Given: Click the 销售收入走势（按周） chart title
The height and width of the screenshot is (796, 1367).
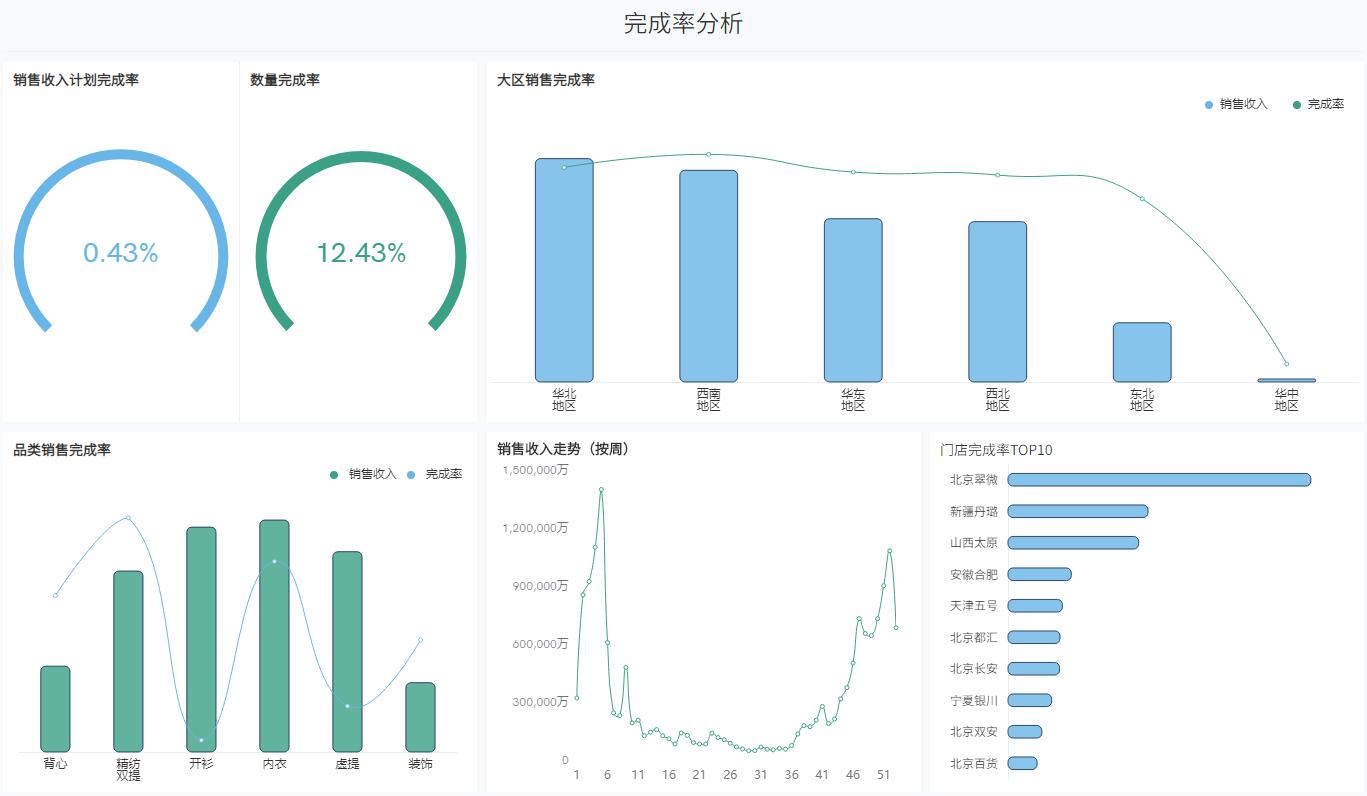Looking at the screenshot, I should pos(560,449).
